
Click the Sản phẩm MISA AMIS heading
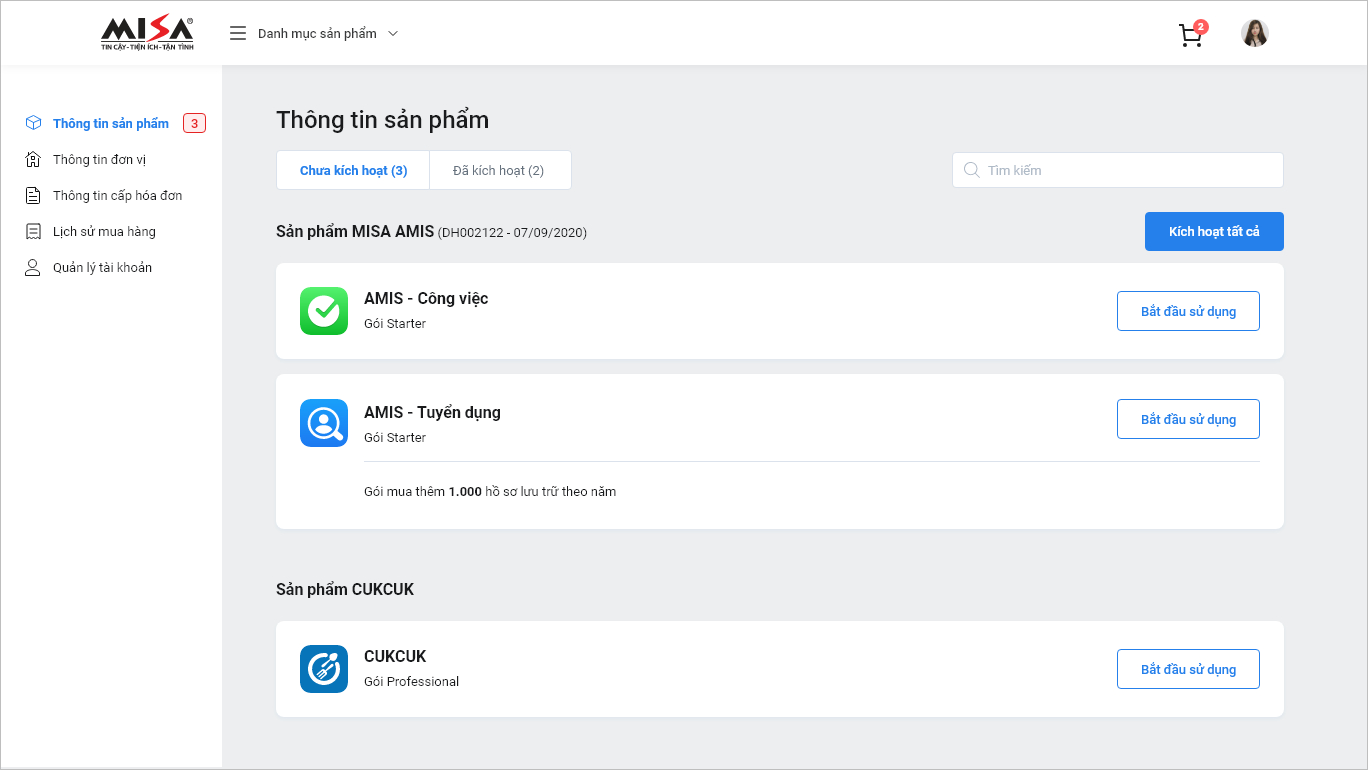(x=355, y=231)
